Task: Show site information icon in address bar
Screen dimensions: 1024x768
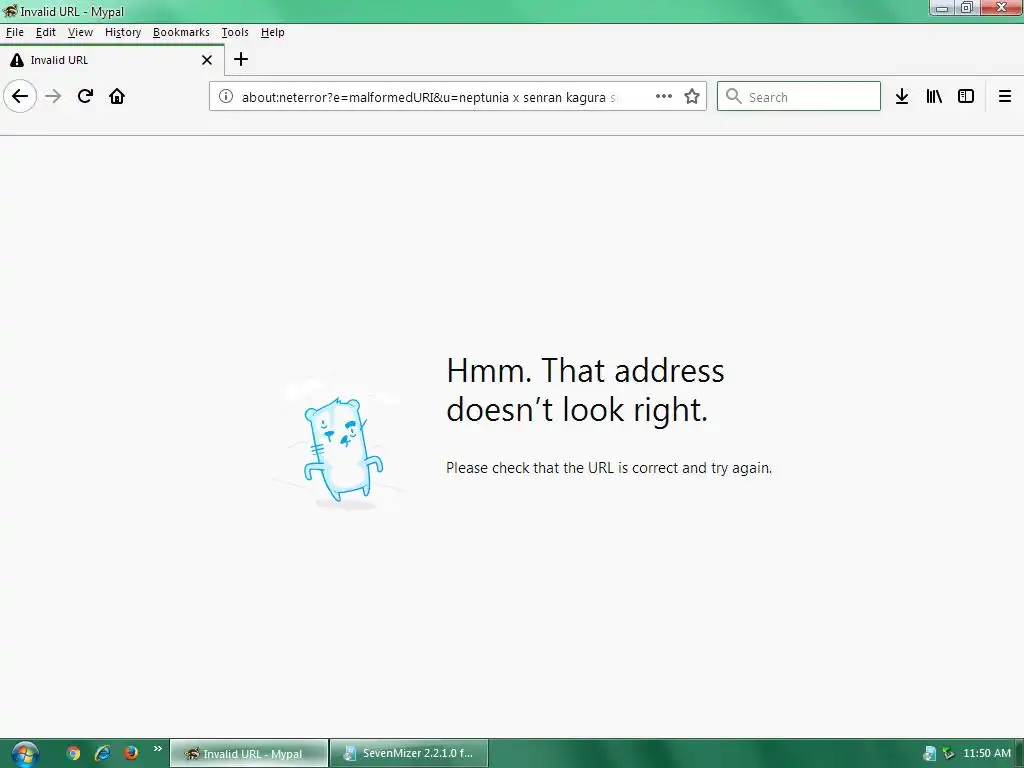Action: point(226,97)
